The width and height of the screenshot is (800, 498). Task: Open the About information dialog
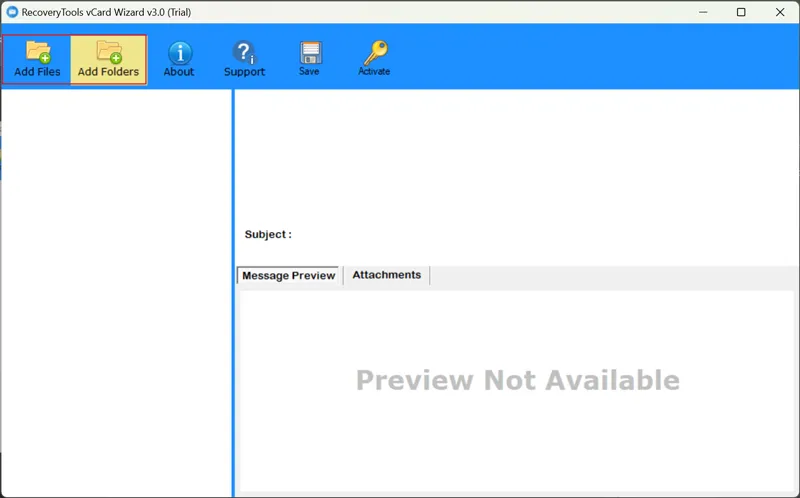tap(179, 59)
